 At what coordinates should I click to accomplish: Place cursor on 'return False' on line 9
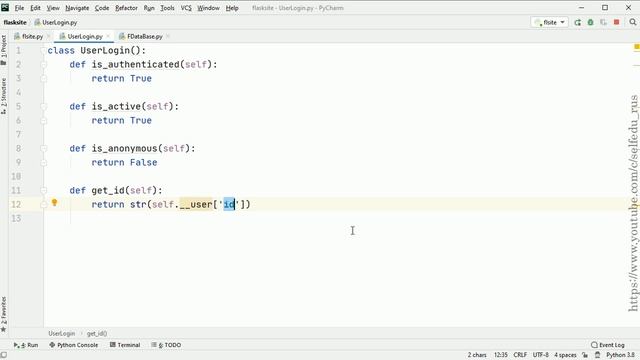(124, 162)
